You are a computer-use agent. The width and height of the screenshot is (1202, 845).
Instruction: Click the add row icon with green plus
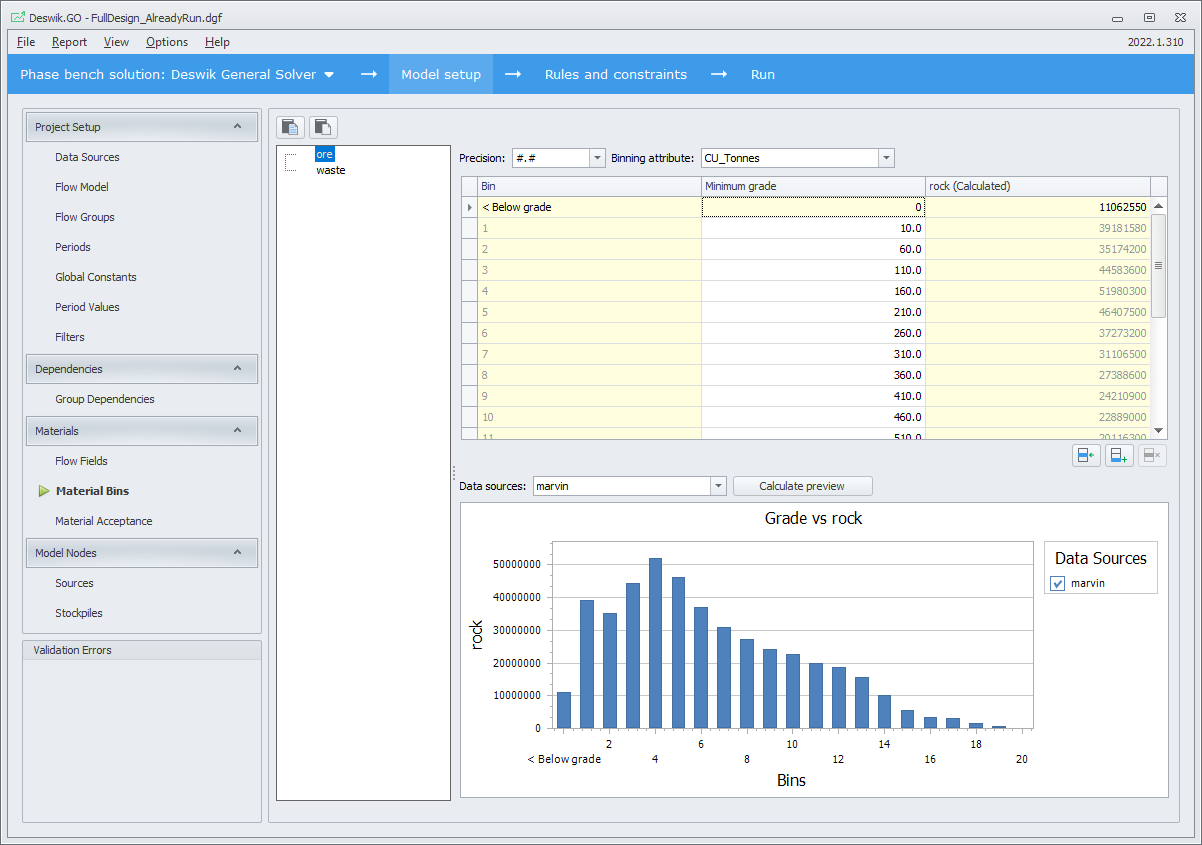1119,456
